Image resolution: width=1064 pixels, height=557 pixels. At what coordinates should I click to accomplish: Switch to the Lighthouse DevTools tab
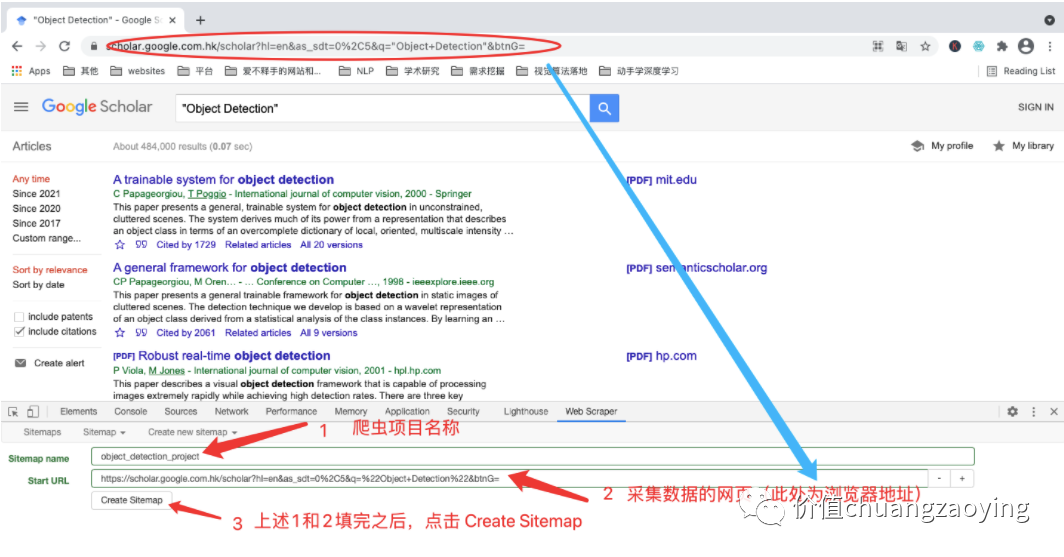[x=526, y=412]
